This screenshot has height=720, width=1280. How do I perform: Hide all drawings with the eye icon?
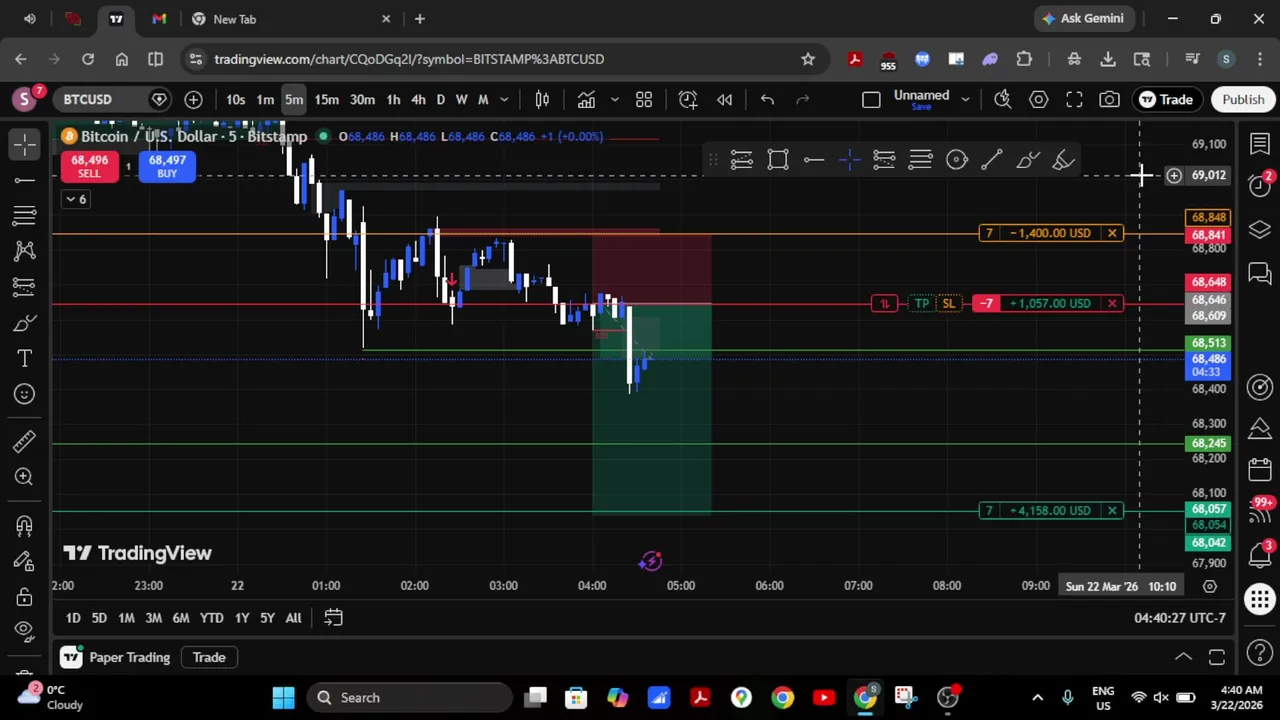(x=24, y=631)
